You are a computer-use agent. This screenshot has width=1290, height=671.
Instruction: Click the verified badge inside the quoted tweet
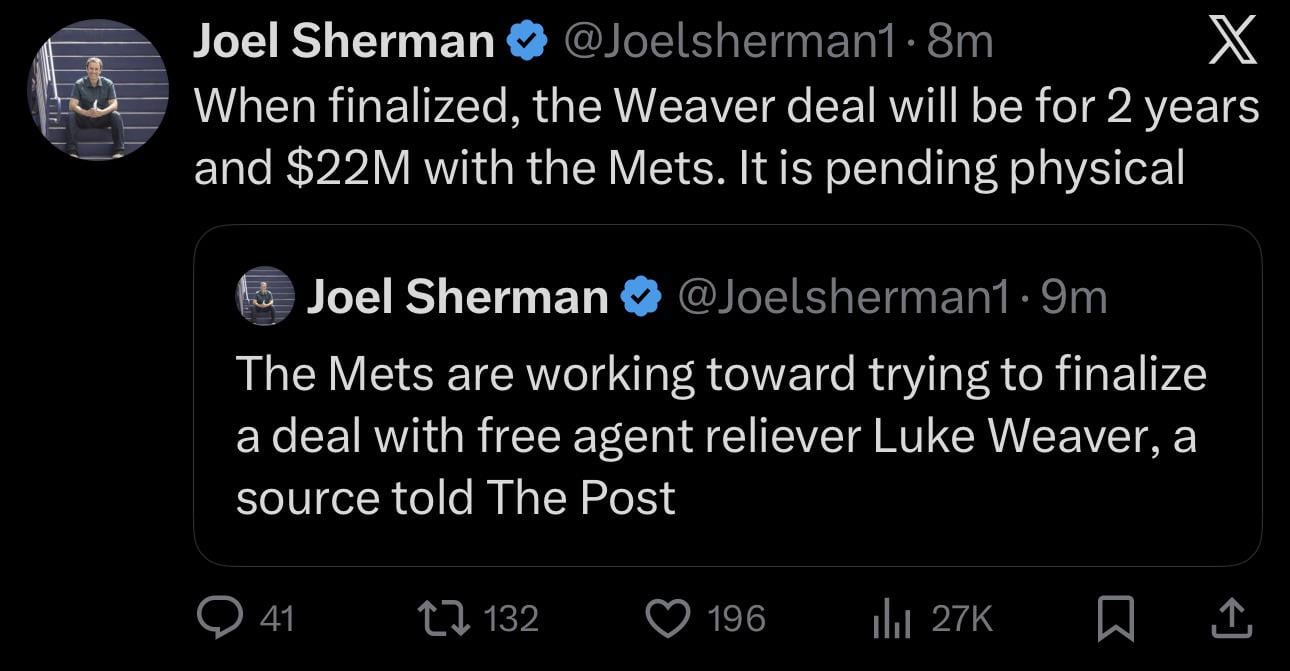pos(640,295)
